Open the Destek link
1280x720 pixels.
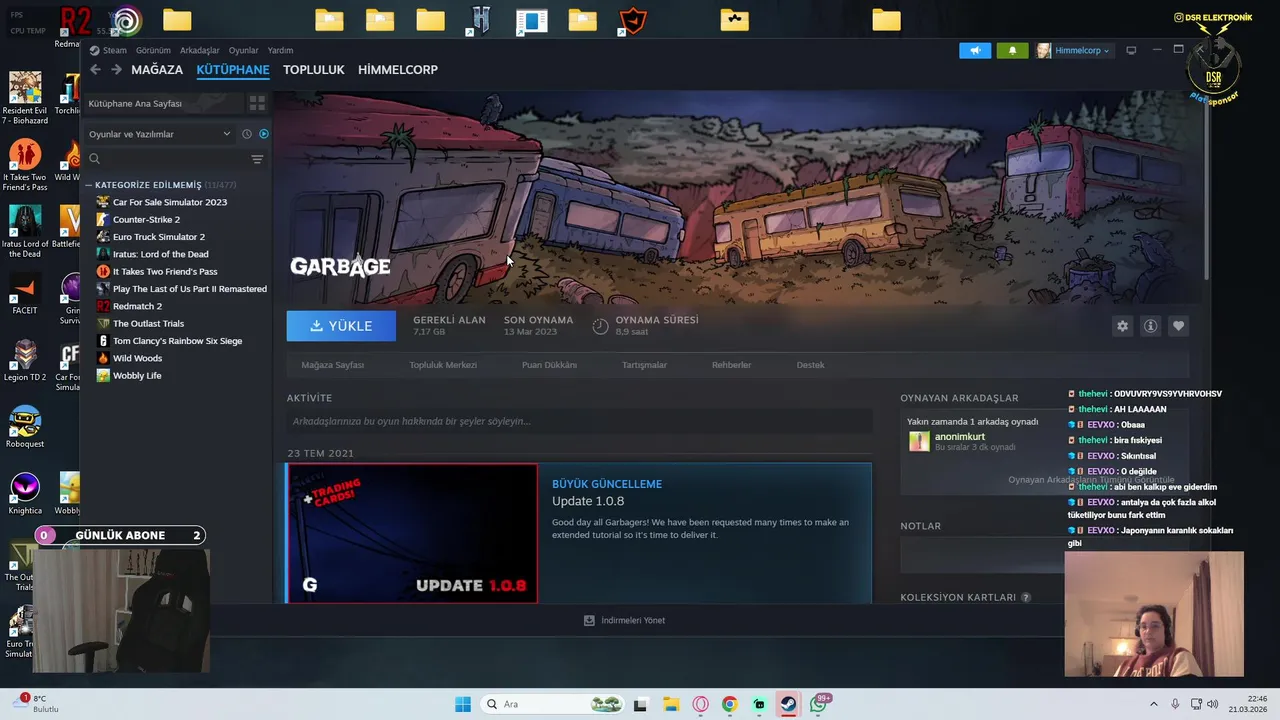[x=810, y=365]
